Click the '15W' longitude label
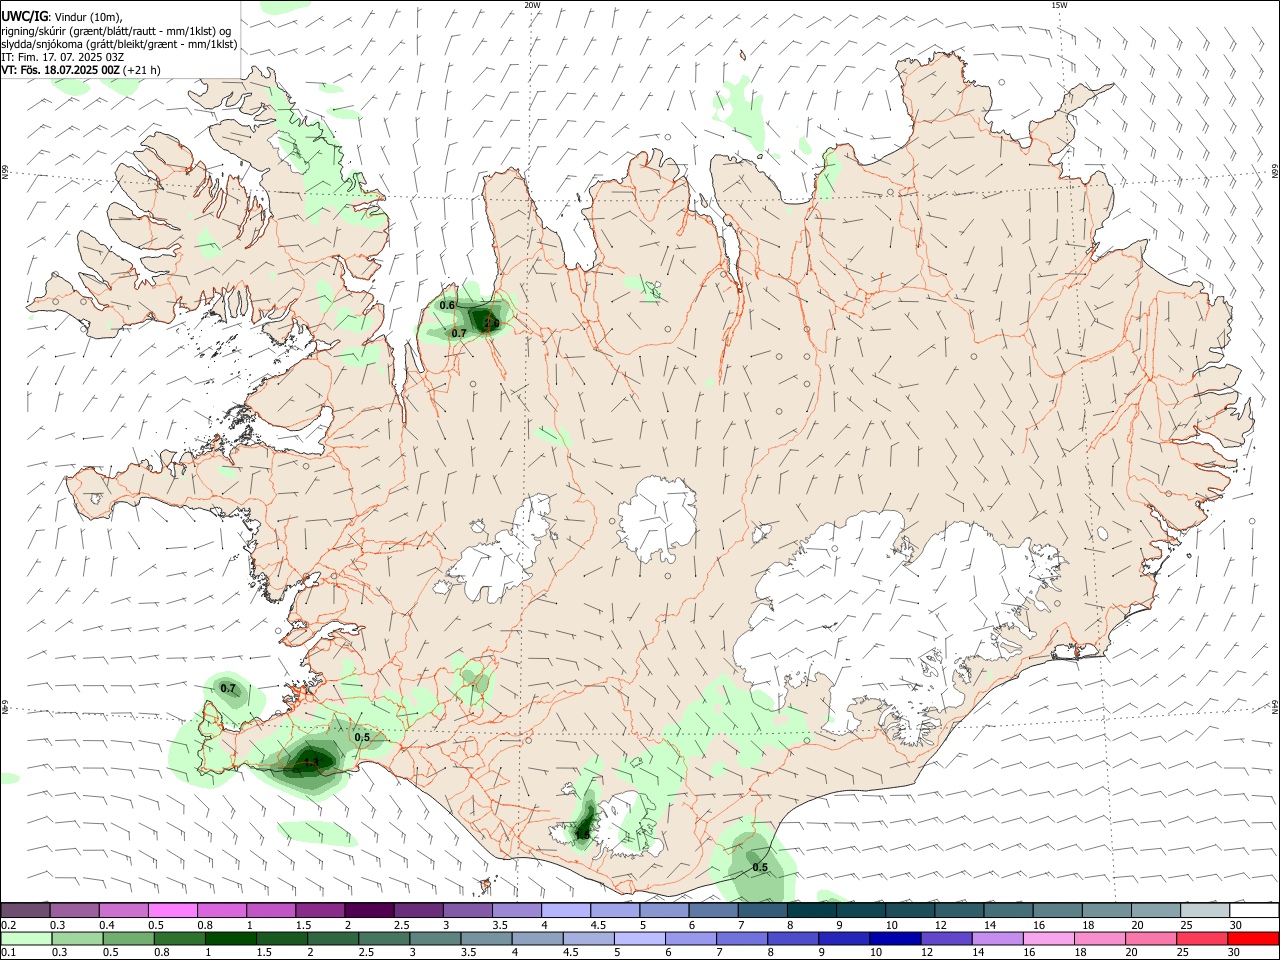 pyautogui.click(x=1059, y=5)
